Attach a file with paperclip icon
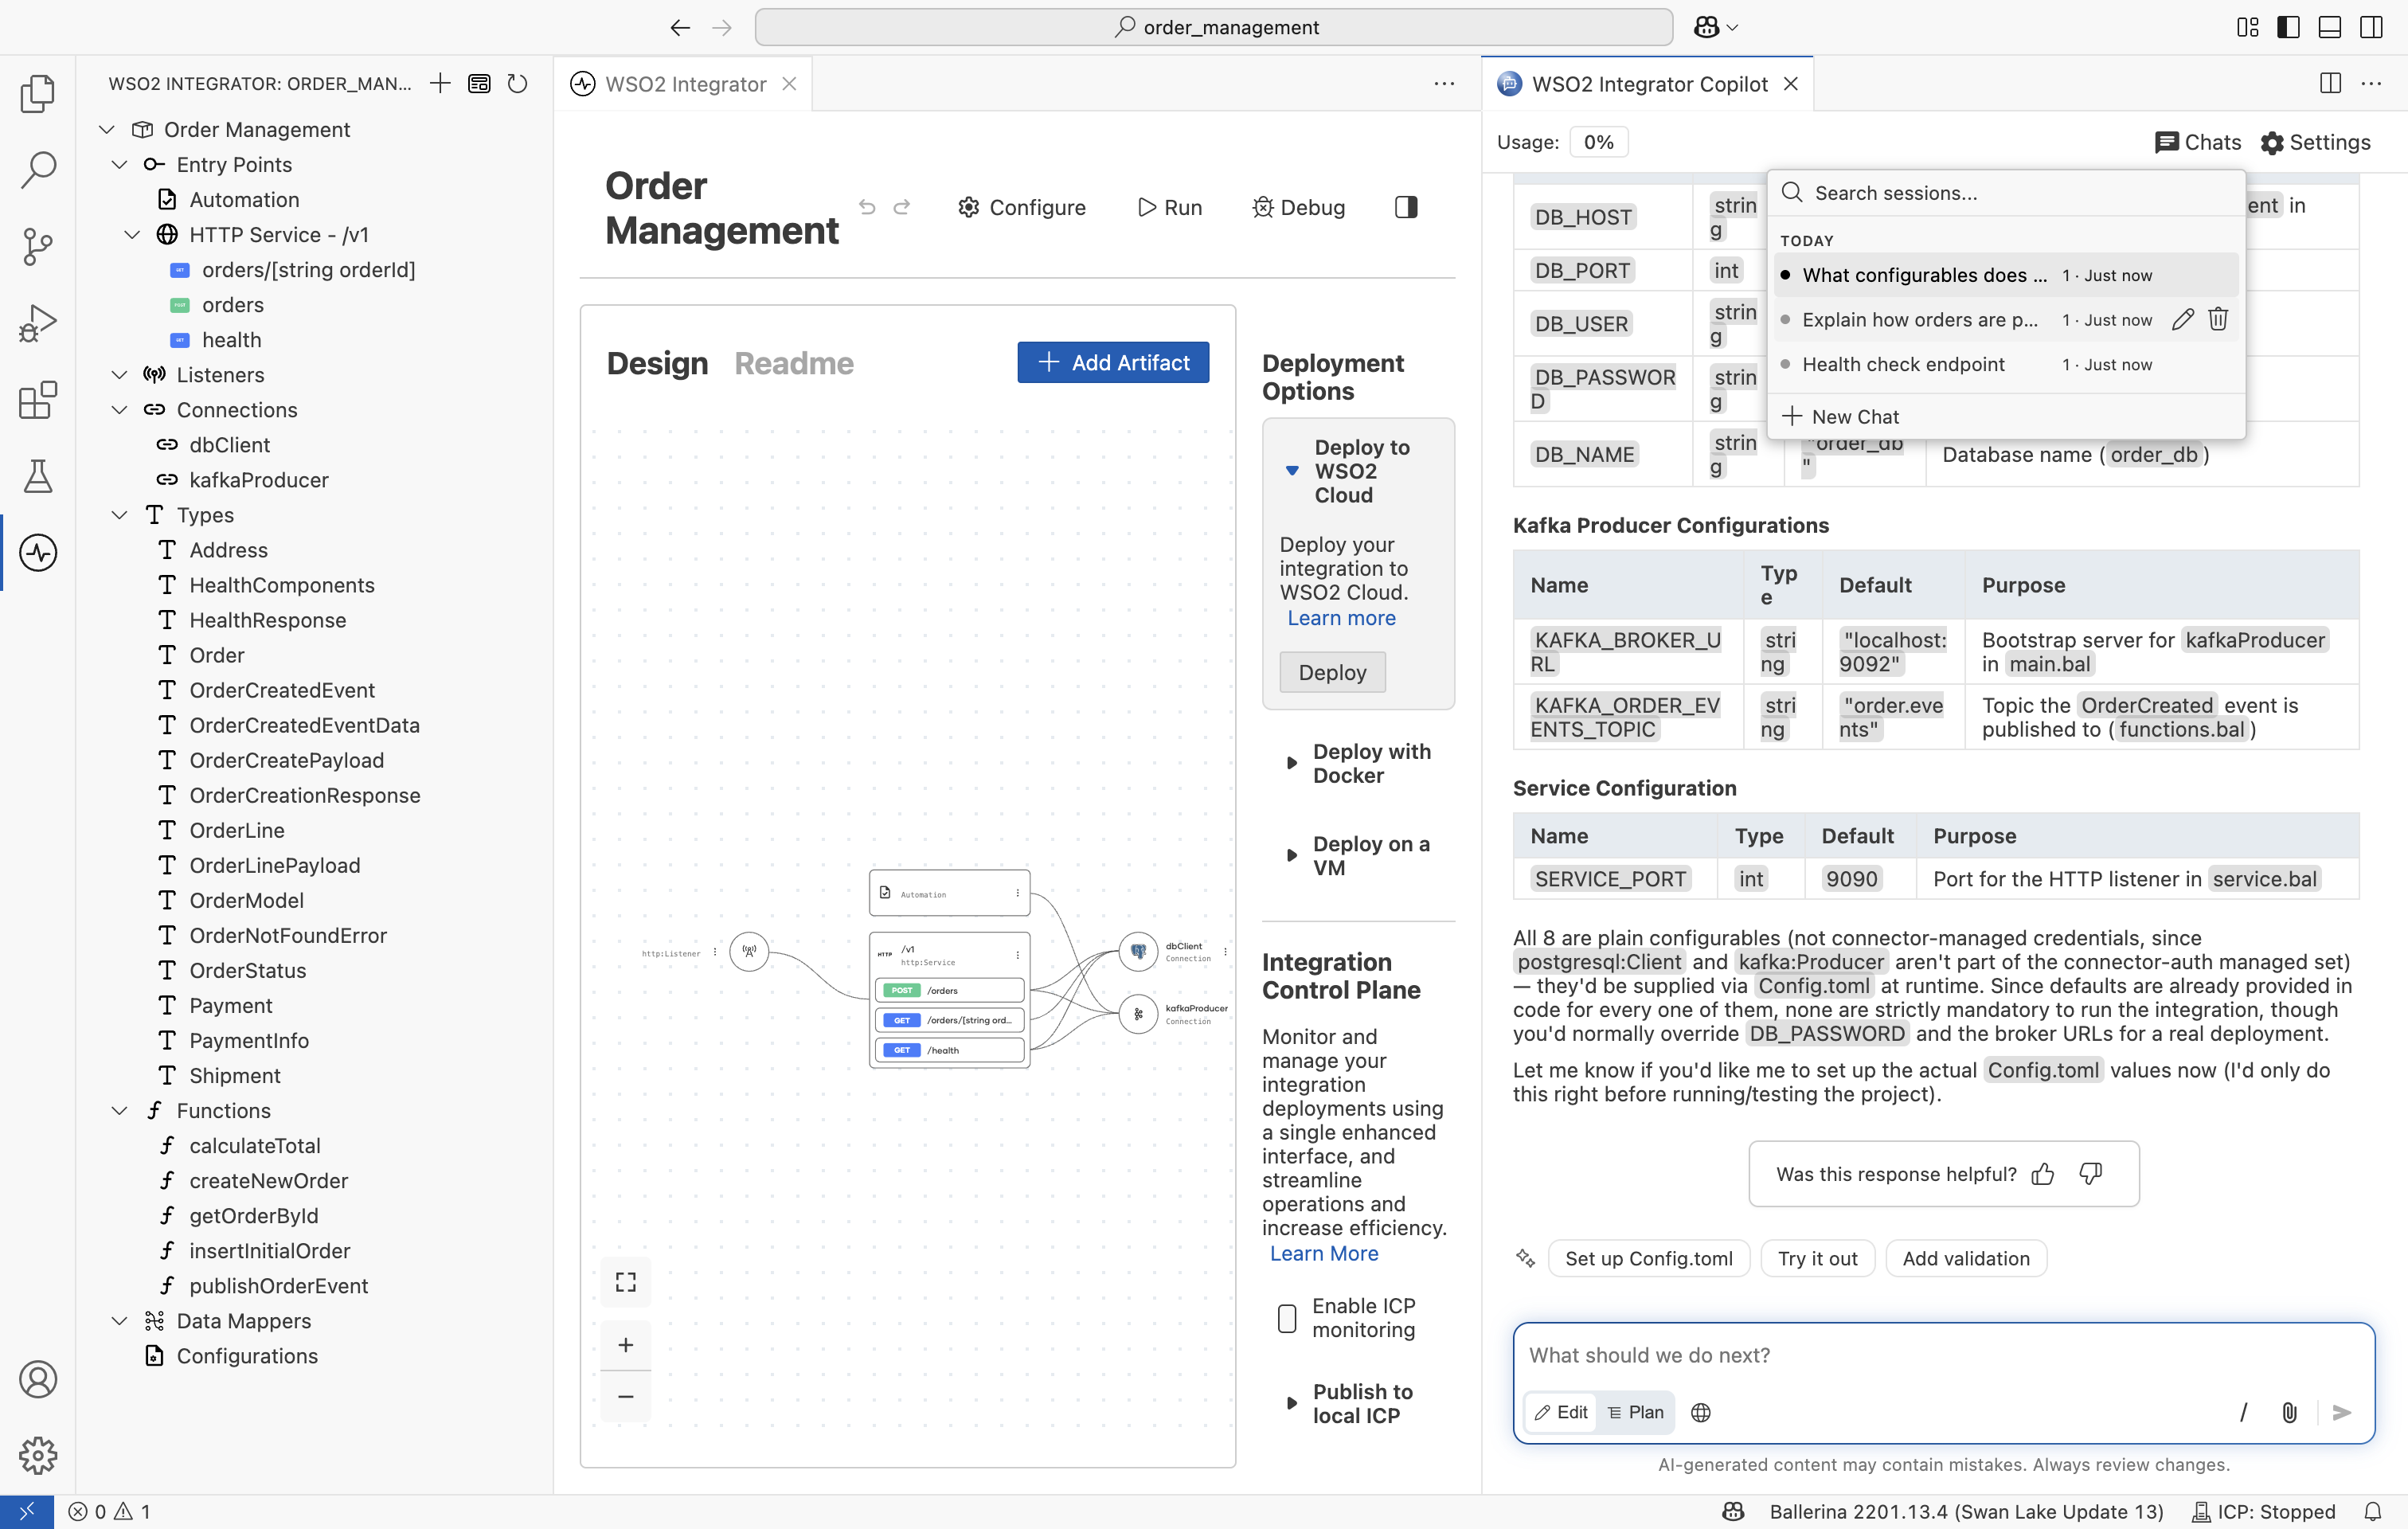 (x=2289, y=1412)
